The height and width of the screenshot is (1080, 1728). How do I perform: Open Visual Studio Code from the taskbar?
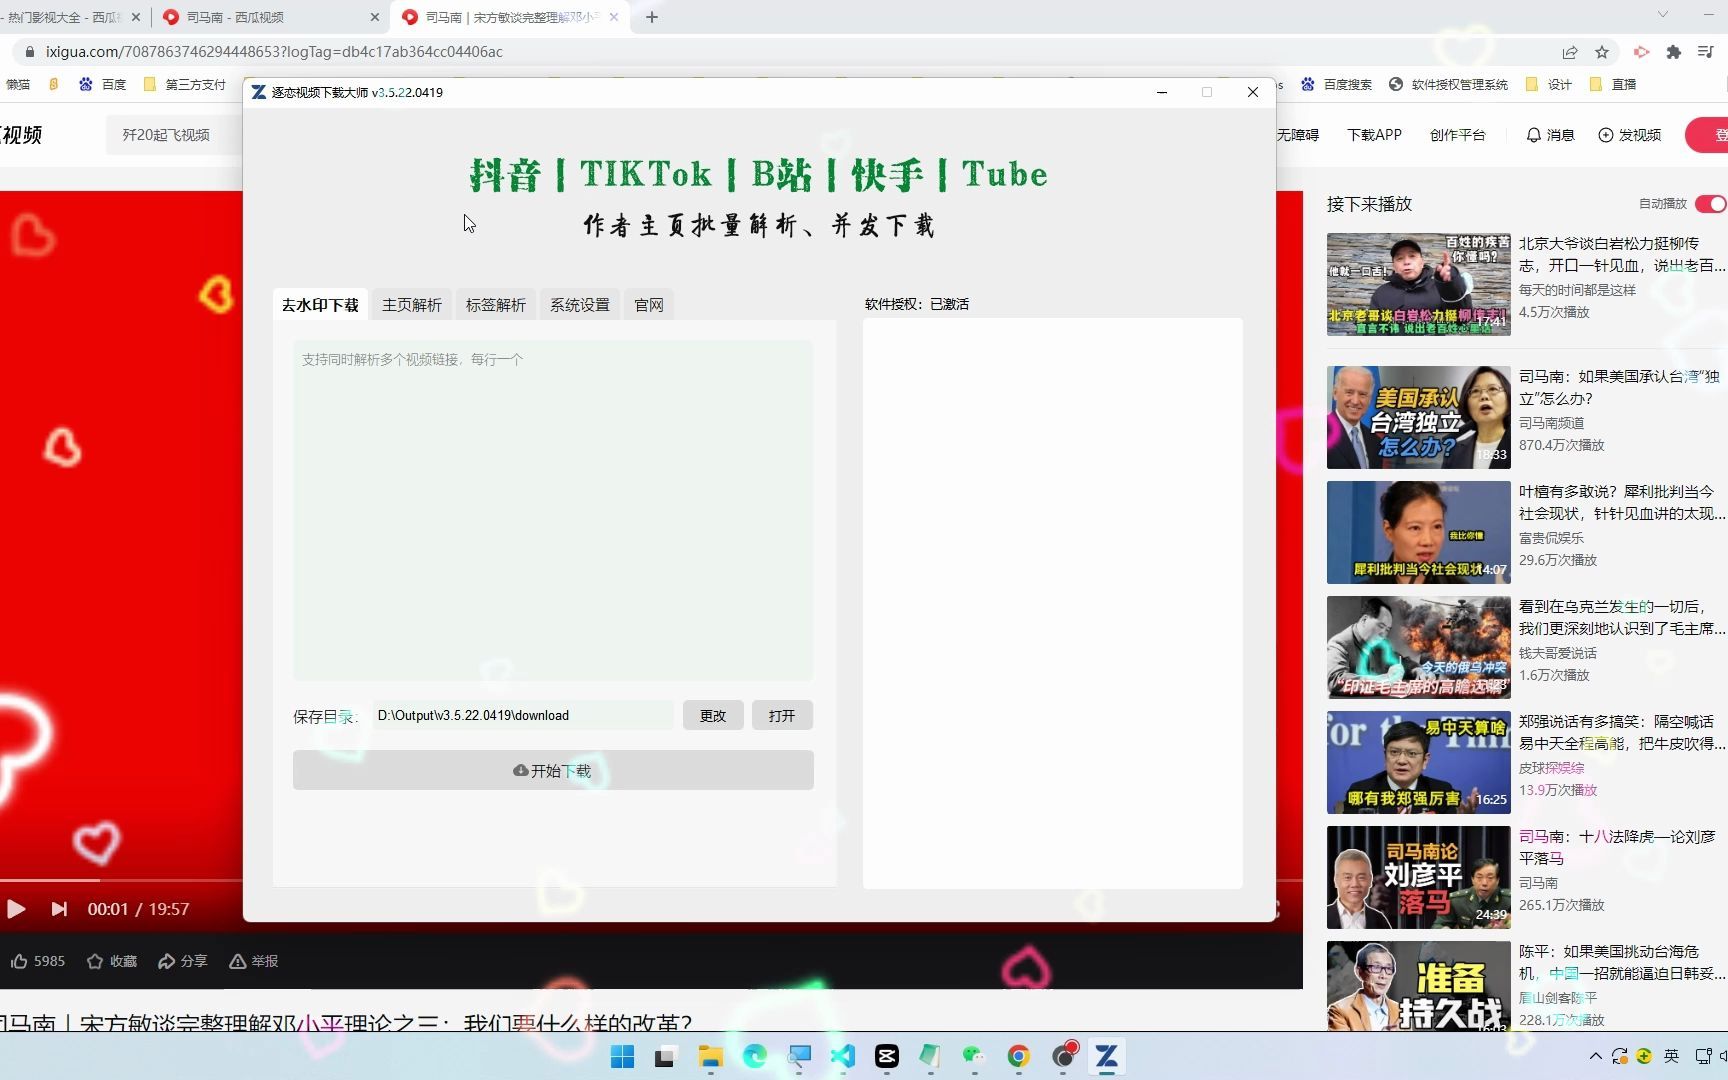click(x=843, y=1056)
